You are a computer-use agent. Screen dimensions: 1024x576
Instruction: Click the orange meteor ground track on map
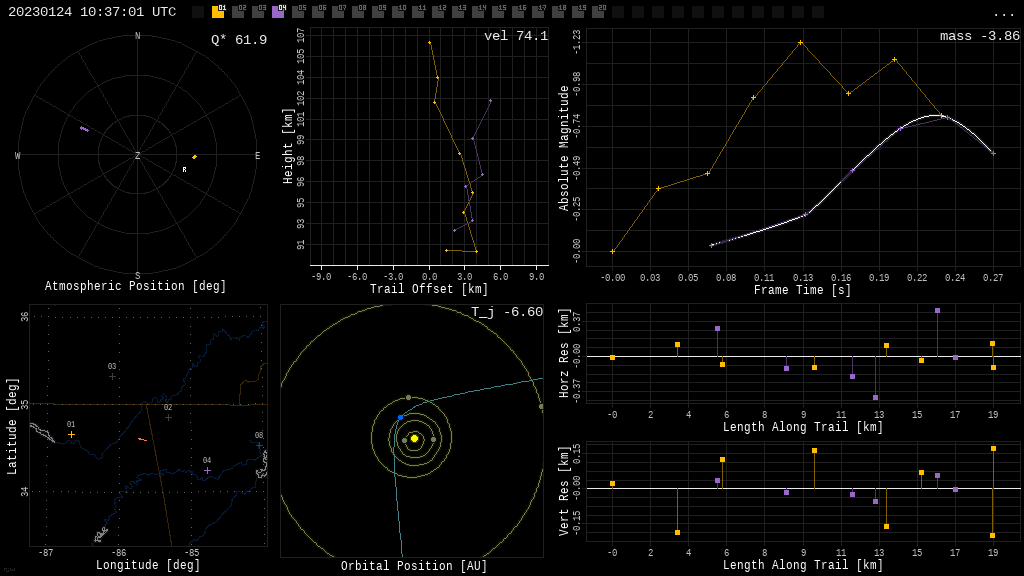click(x=142, y=440)
